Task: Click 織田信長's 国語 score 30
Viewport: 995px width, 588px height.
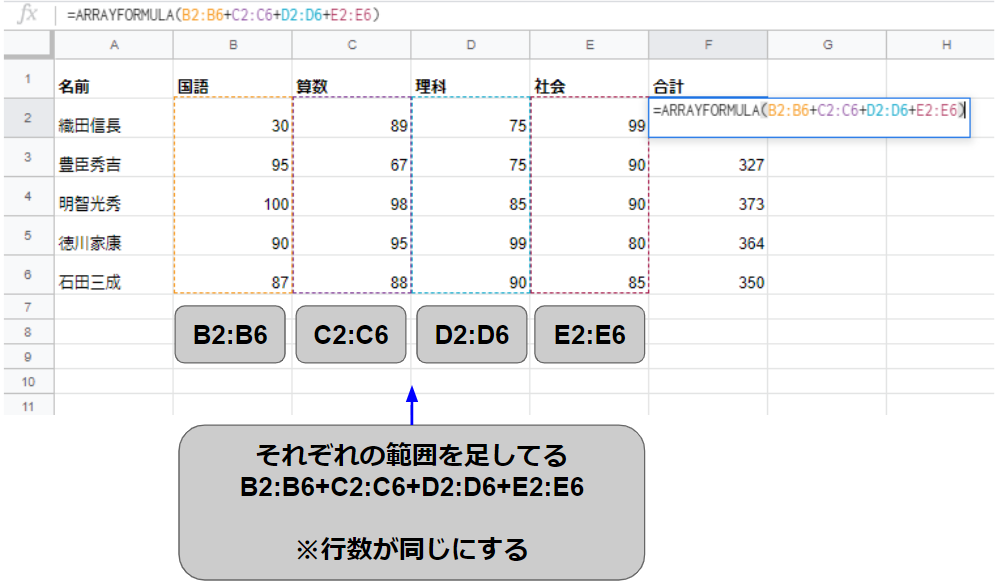Action: pos(233,118)
